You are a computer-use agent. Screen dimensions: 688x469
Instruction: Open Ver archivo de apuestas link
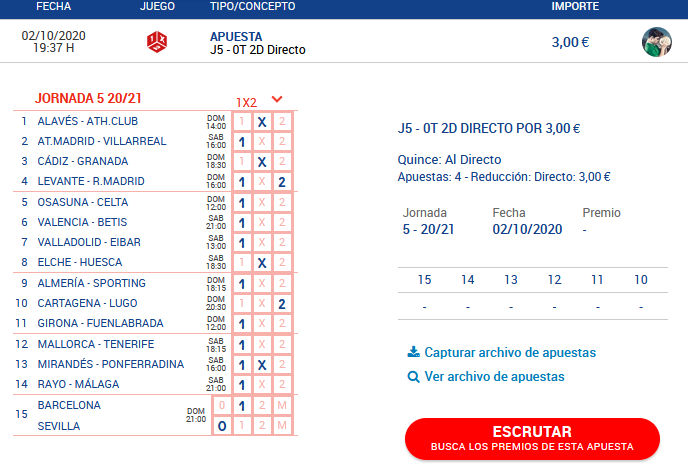[x=494, y=376]
